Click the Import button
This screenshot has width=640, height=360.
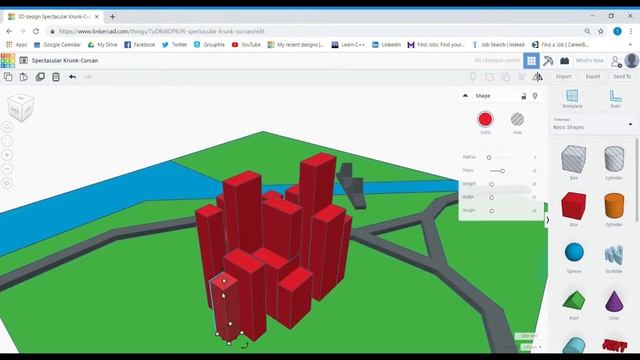pos(563,76)
